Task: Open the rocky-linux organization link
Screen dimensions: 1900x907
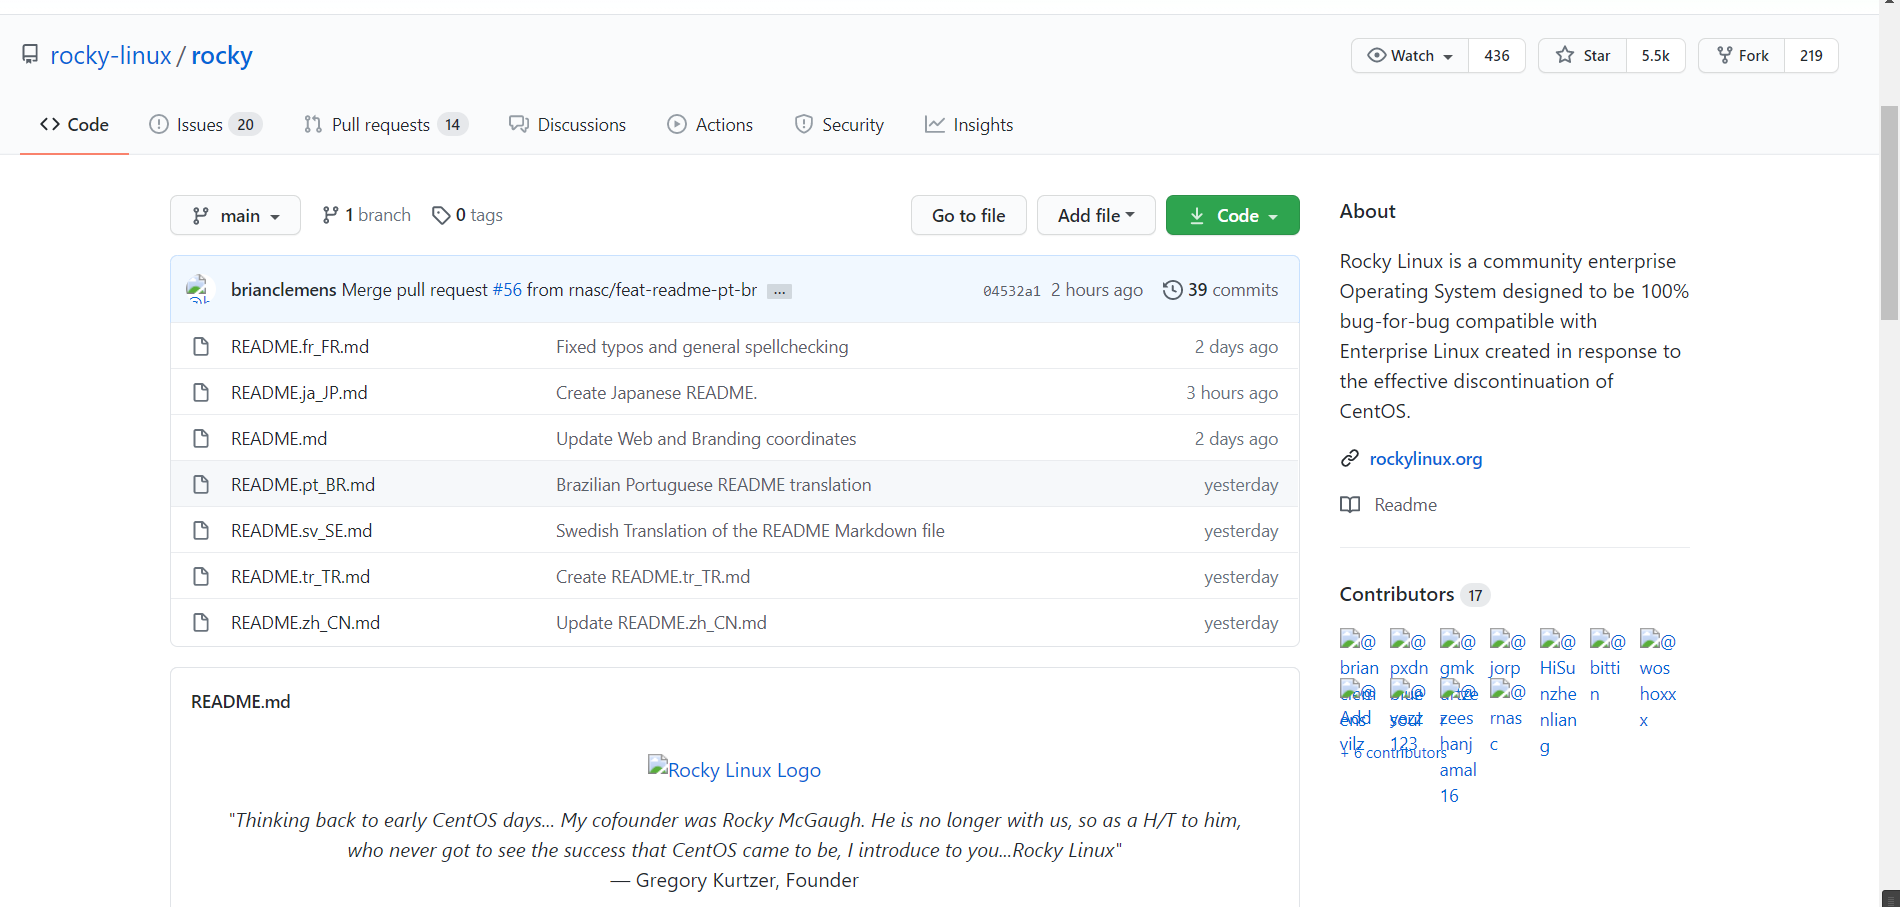Action: [x=111, y=55]
